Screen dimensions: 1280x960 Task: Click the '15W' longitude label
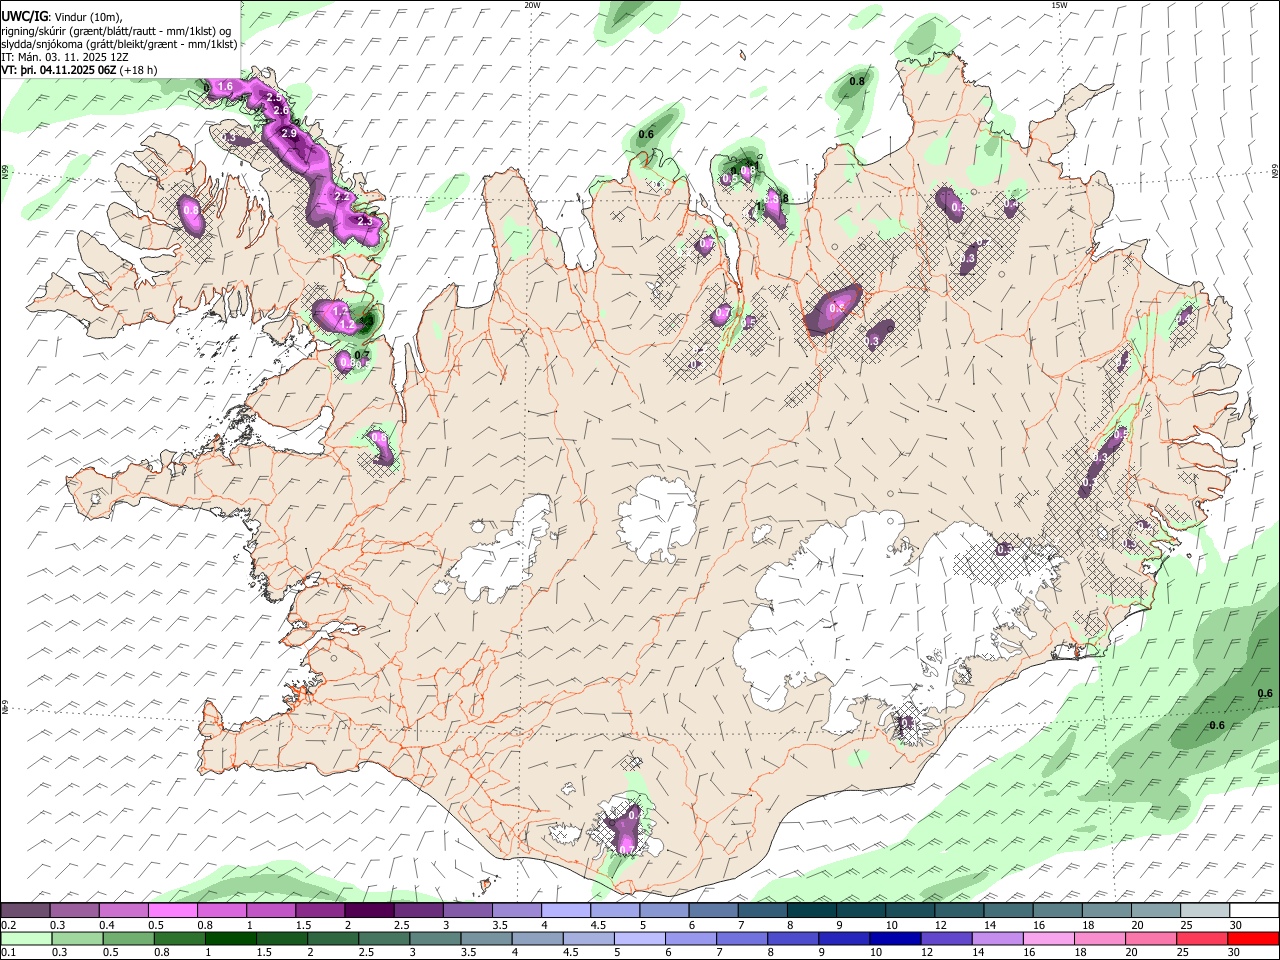click(1058, 5)
